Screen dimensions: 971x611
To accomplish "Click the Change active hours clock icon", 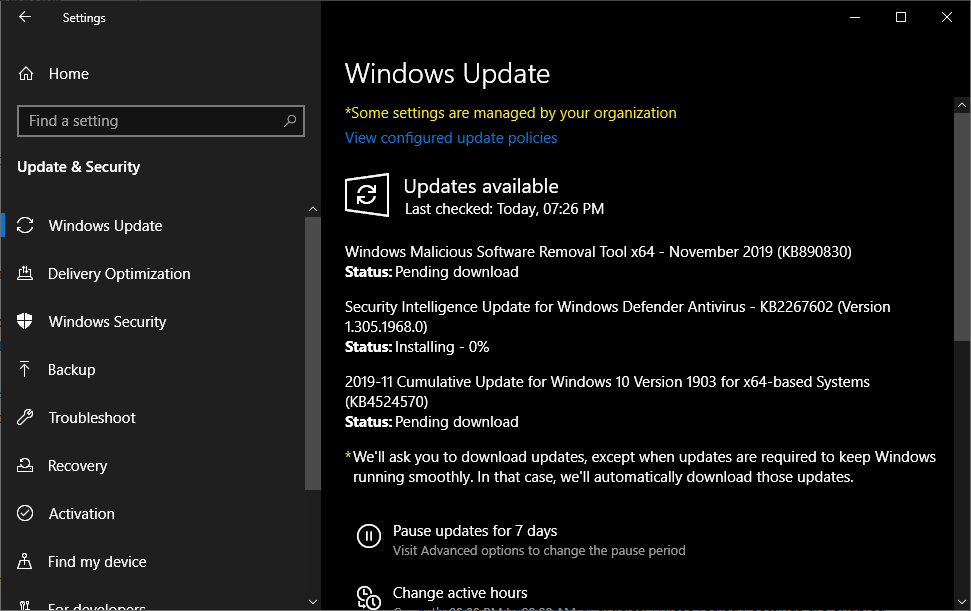I will [x=368, y=598].
